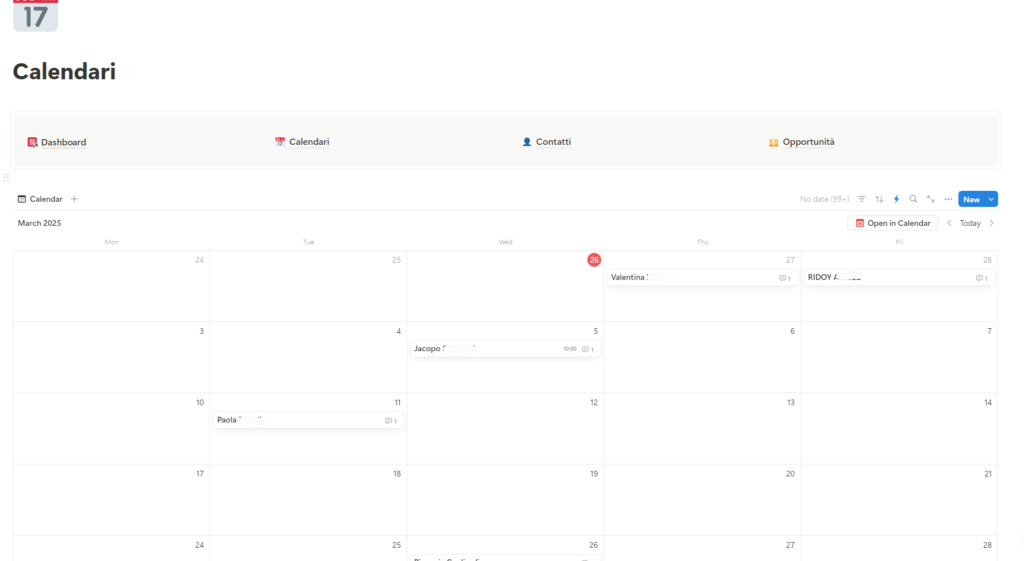1024x561 pixels.
Task: Open the RIDOY event on the 28th
Action: coord(899,278)
